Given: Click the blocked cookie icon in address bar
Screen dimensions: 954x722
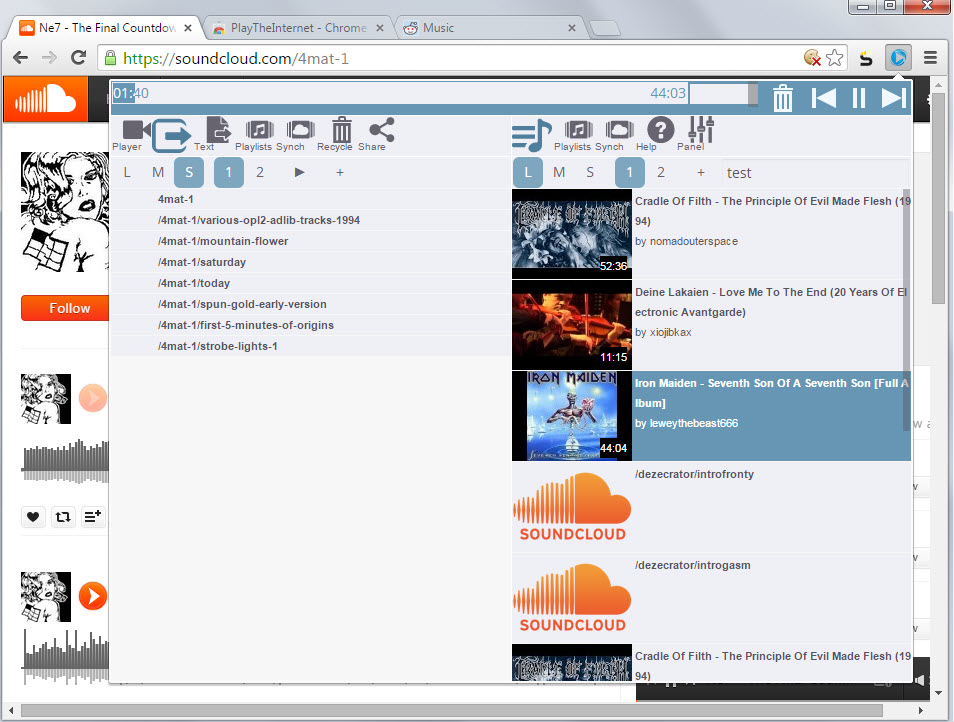Looking at the screenshot, I should pyautogui.click(x=812, y=58).
